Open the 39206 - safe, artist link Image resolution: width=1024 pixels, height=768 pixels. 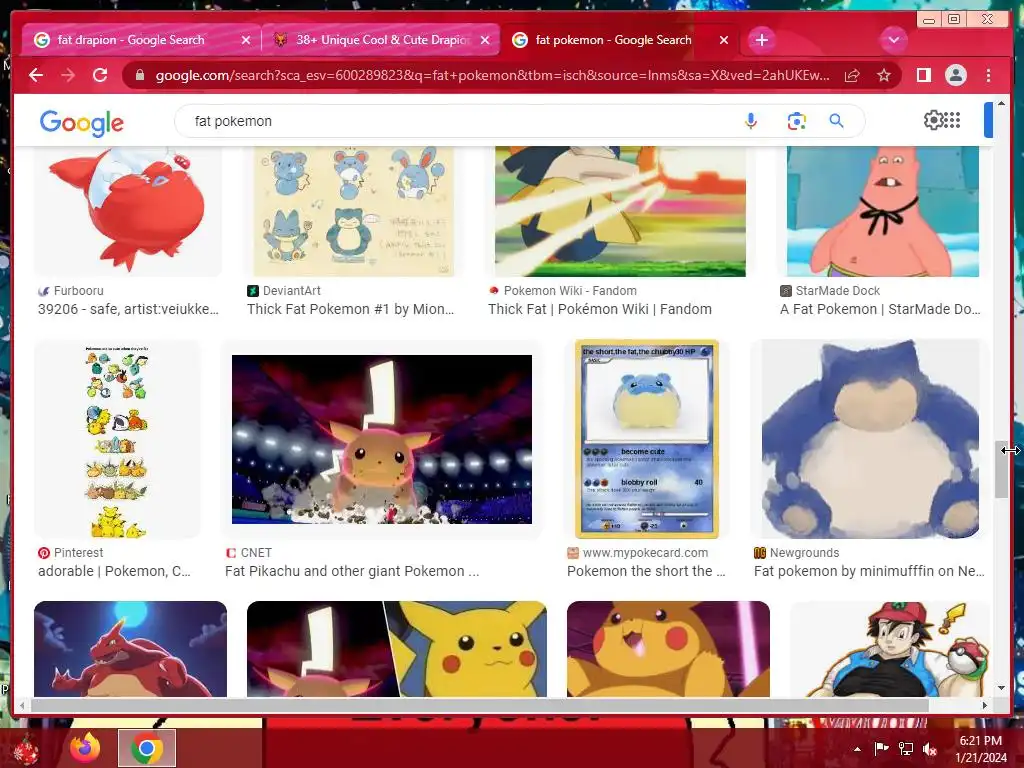pyautogui.click(x=128, y=309)
